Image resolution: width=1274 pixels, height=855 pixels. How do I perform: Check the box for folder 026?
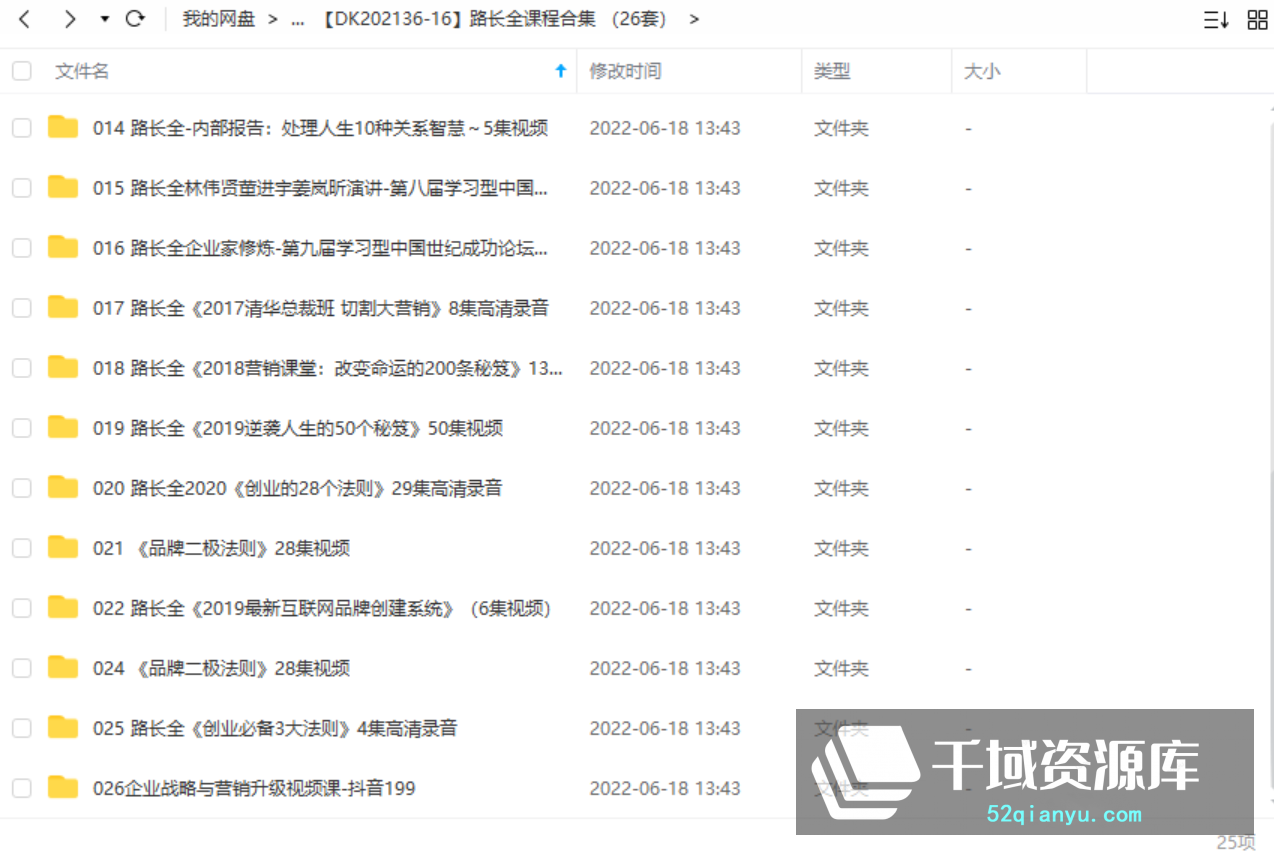coord(21,788)
